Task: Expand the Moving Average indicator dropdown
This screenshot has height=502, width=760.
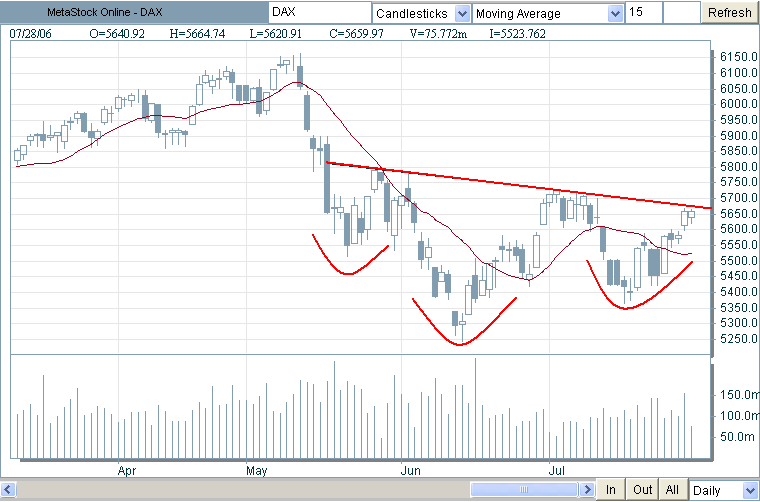Action: pos(615,13)
